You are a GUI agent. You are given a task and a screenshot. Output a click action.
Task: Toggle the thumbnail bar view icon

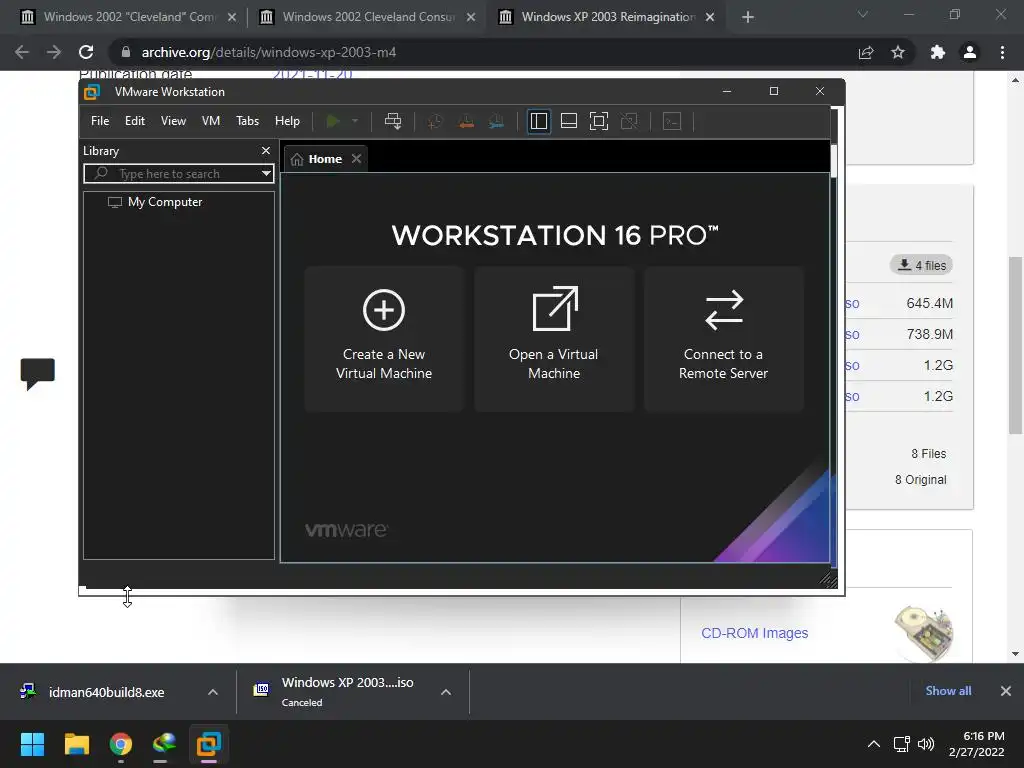click(x=569, y=121)
